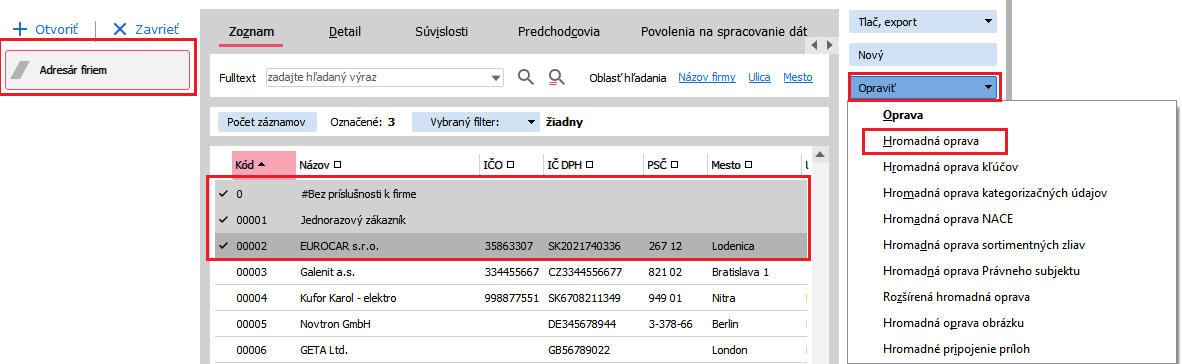Click the plus icon next to Otvoriť
This screenshot has width=1182, height=364.
(20, 29)
